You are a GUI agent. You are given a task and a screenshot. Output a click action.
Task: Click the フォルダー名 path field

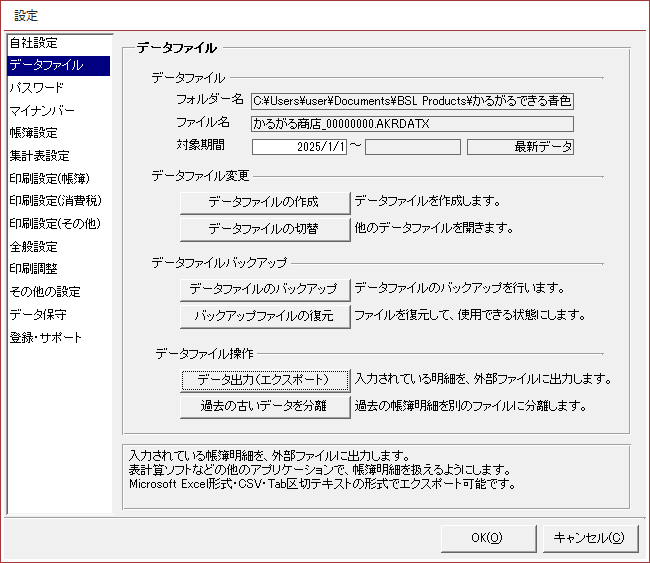(x=412, y=101)
